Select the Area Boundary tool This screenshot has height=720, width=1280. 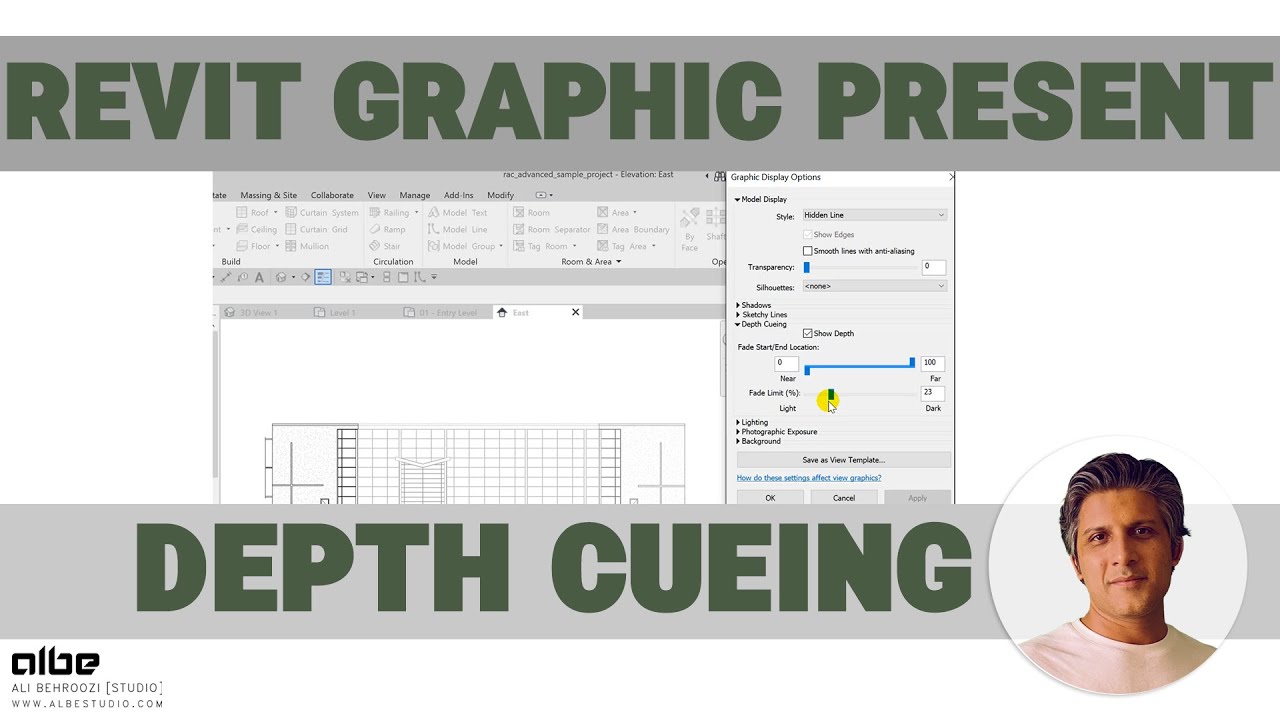coord(633,229)
